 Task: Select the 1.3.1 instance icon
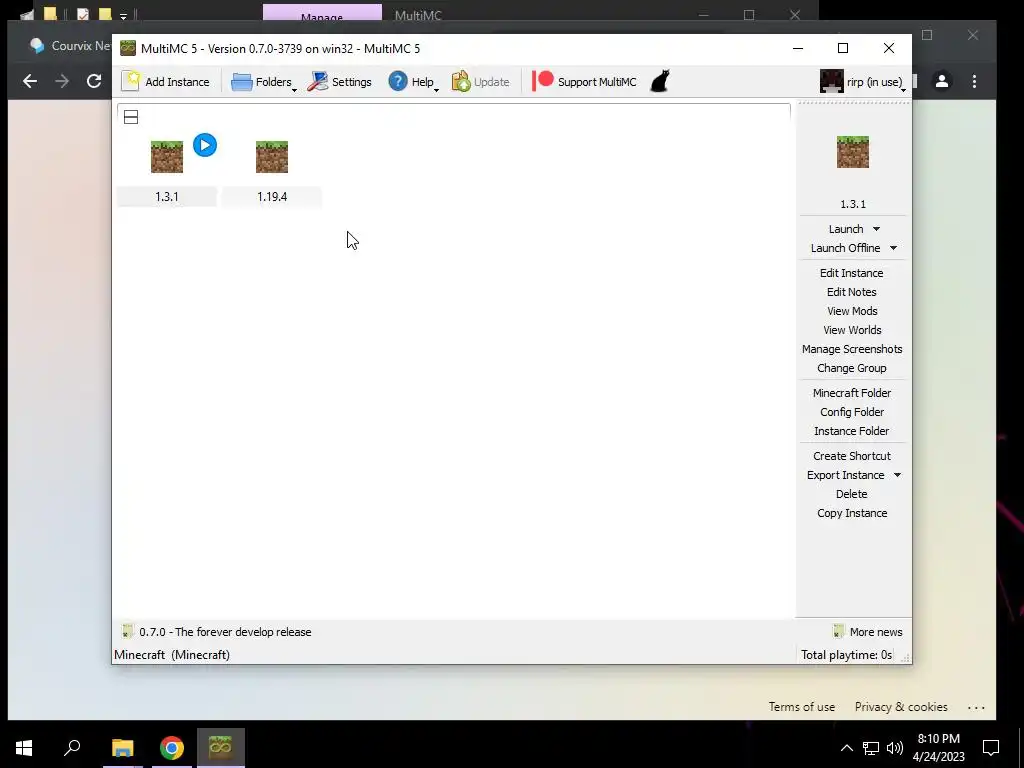point(167,157)
